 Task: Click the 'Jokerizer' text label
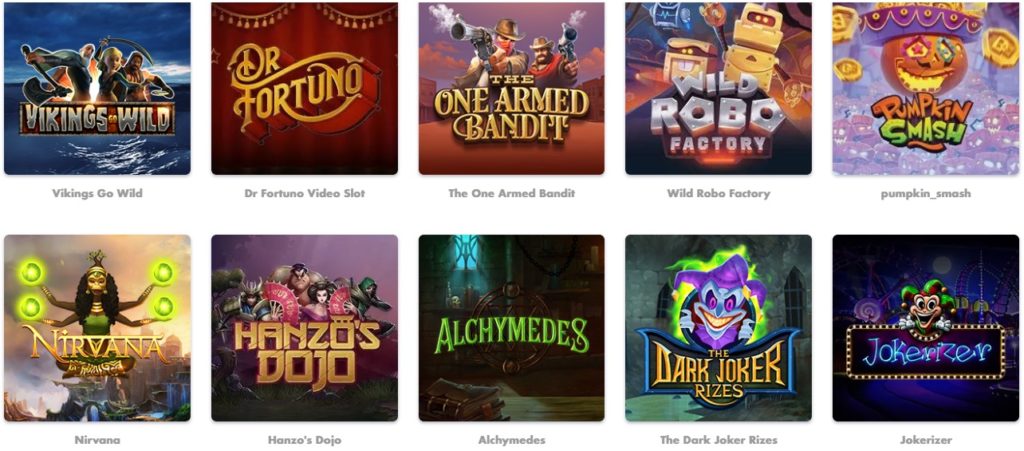click(x=925, y=440)
